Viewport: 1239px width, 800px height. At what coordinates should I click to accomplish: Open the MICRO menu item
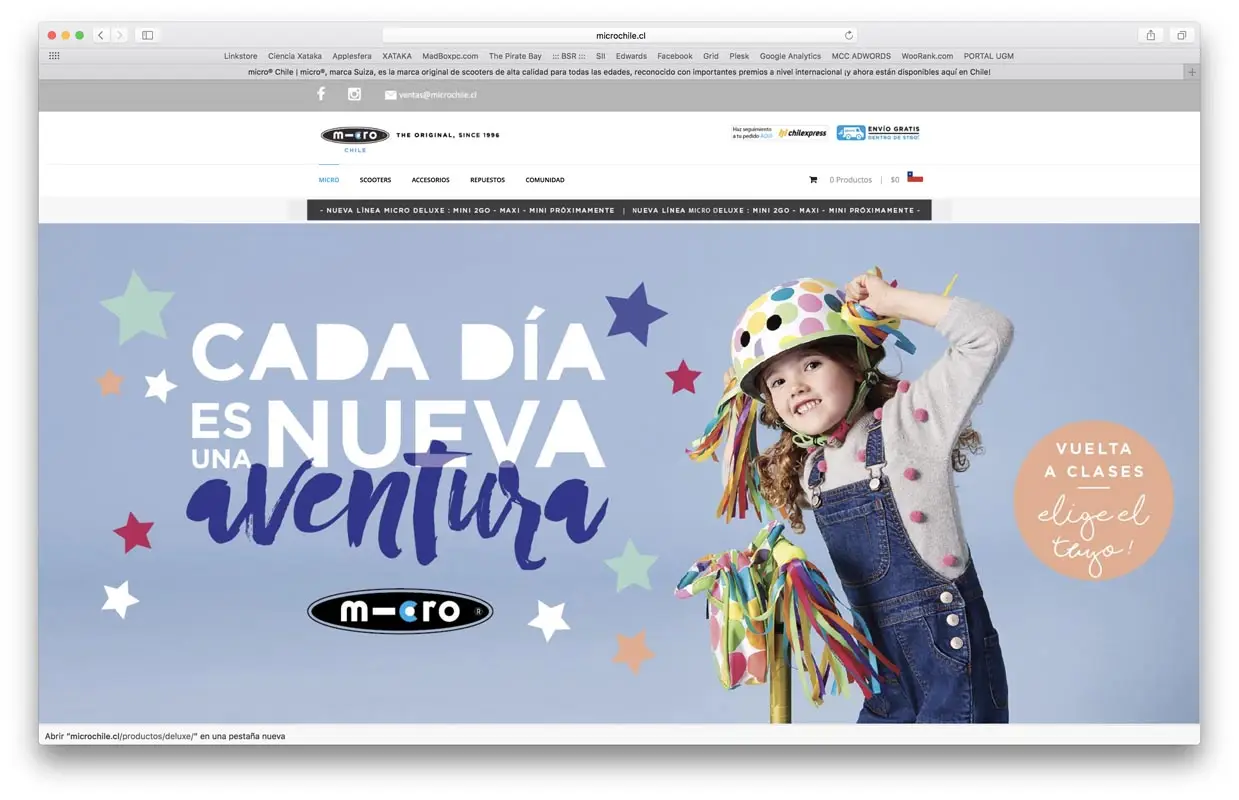329,180
